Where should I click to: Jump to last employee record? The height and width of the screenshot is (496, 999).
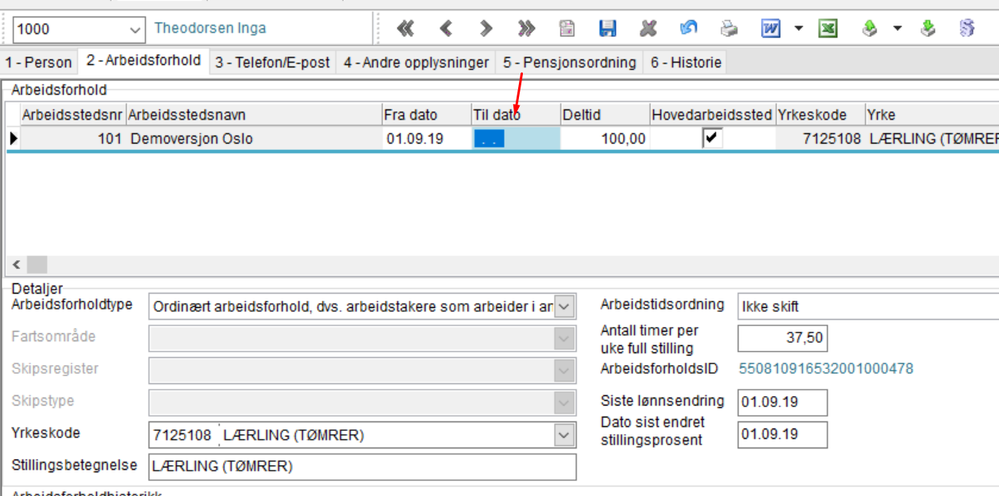pyautogui.click(x=526, y=28)
